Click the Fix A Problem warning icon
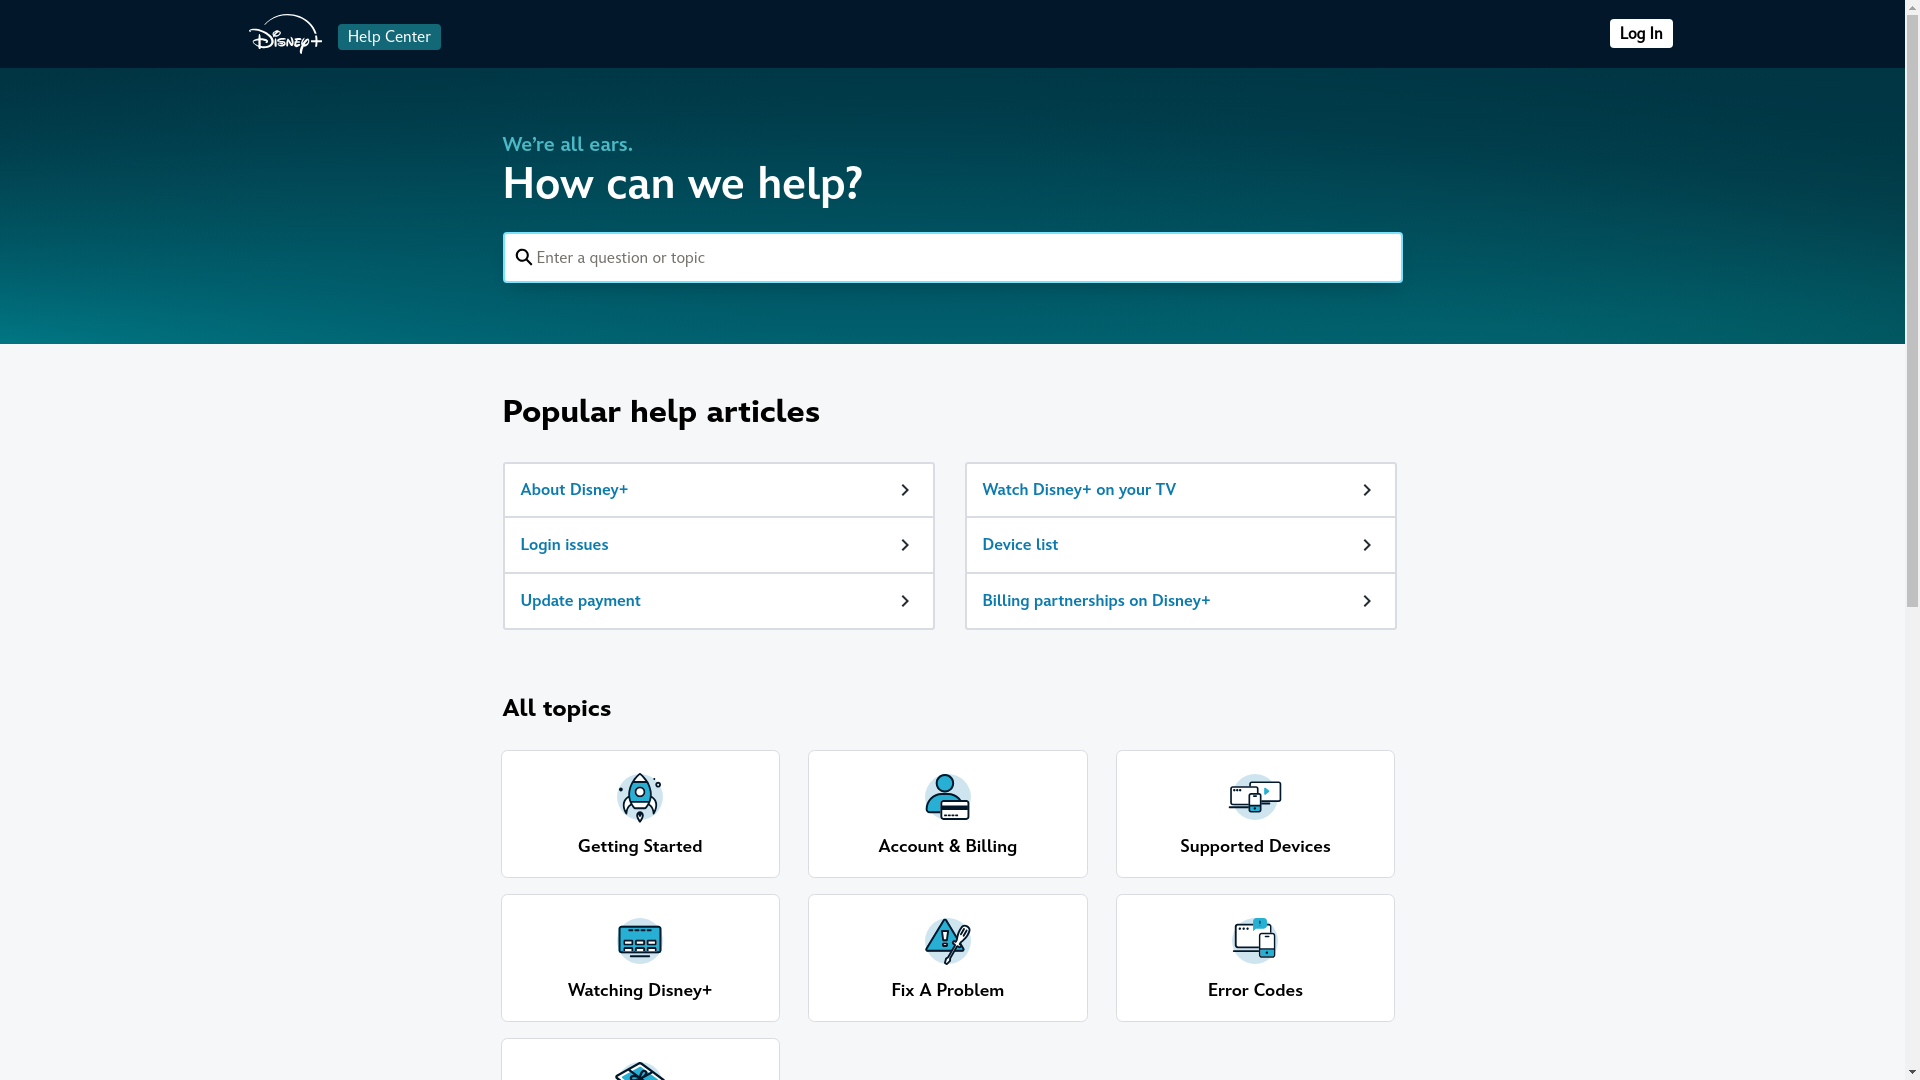The width and height of the screenshot is (1920, 1080). pos(947,941)
